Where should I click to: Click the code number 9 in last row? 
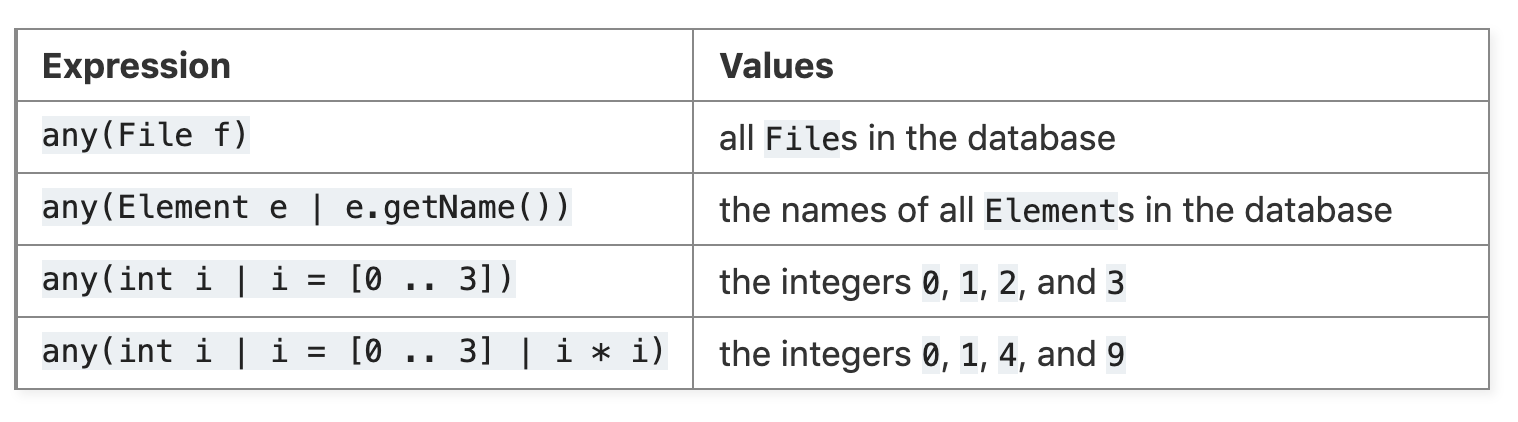[1116, 356]
